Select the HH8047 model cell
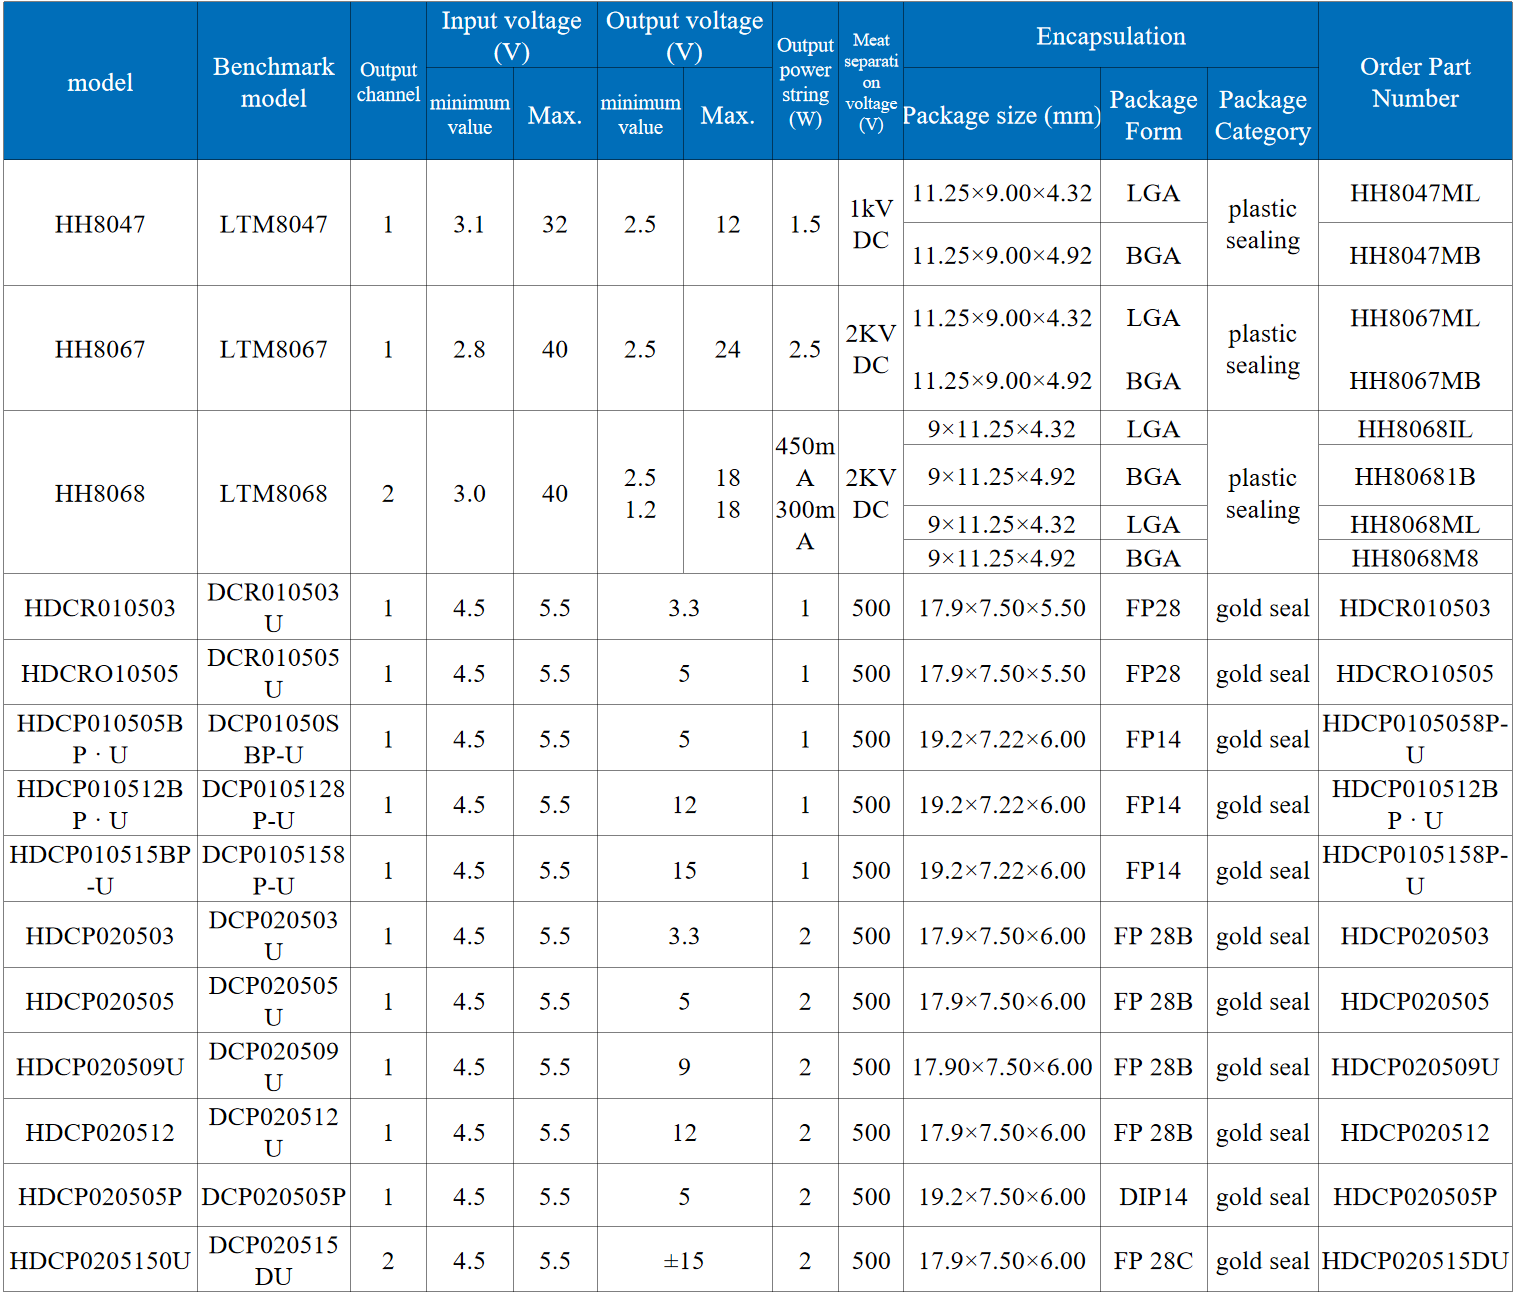The height and width of the screenshot is (1302, 1519). (x=100, y=224)
